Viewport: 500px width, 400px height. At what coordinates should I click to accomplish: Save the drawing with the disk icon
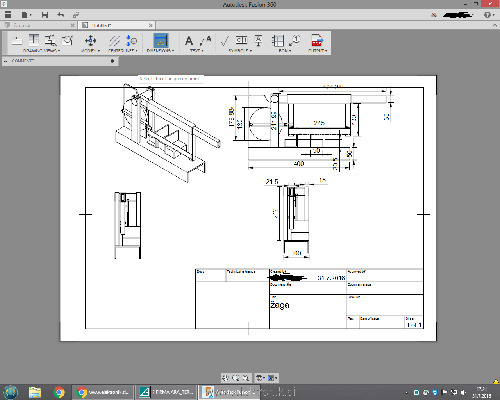point(45,15)
